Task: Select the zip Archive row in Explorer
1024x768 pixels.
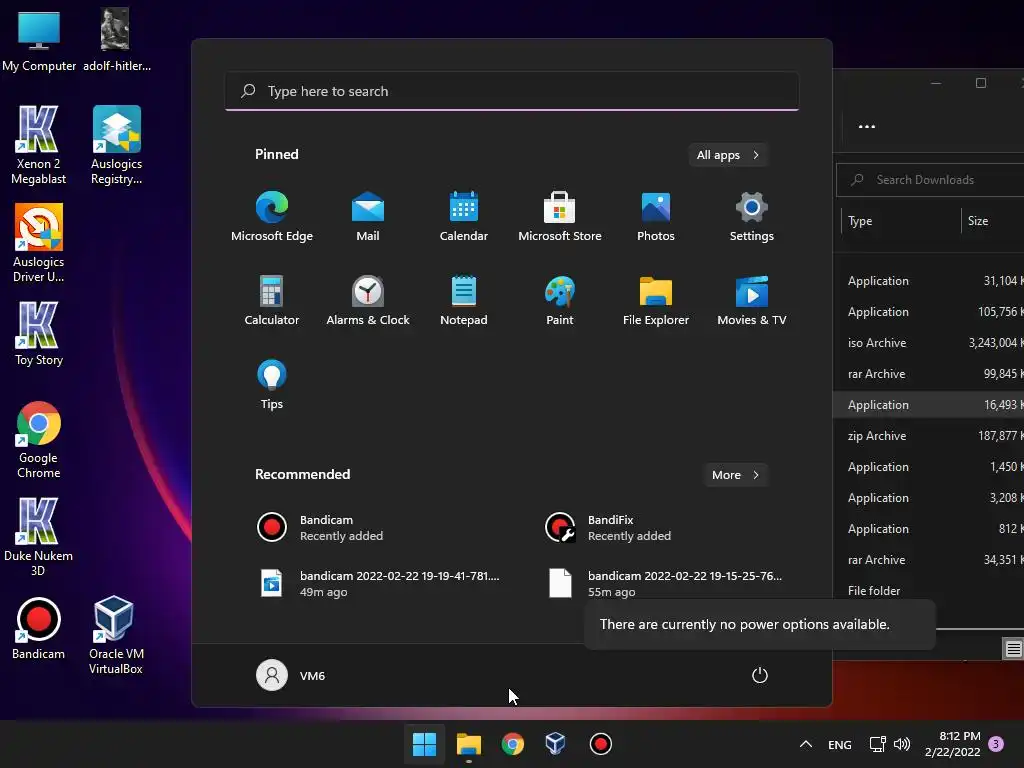Action: click(x=929, y=436)
